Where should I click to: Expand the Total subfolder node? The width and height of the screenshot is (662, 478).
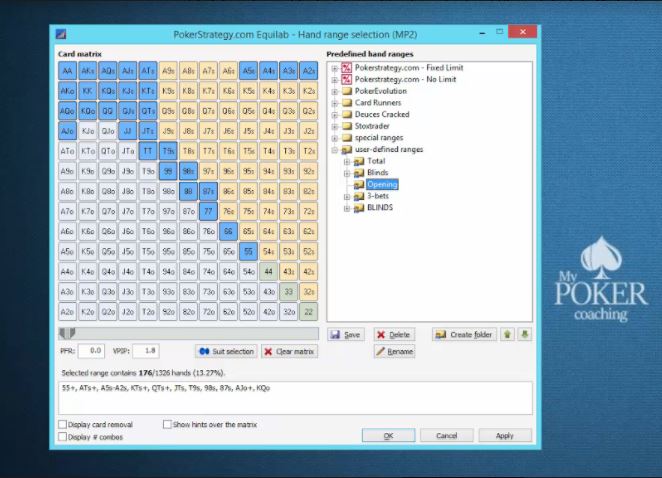(347, 161)
